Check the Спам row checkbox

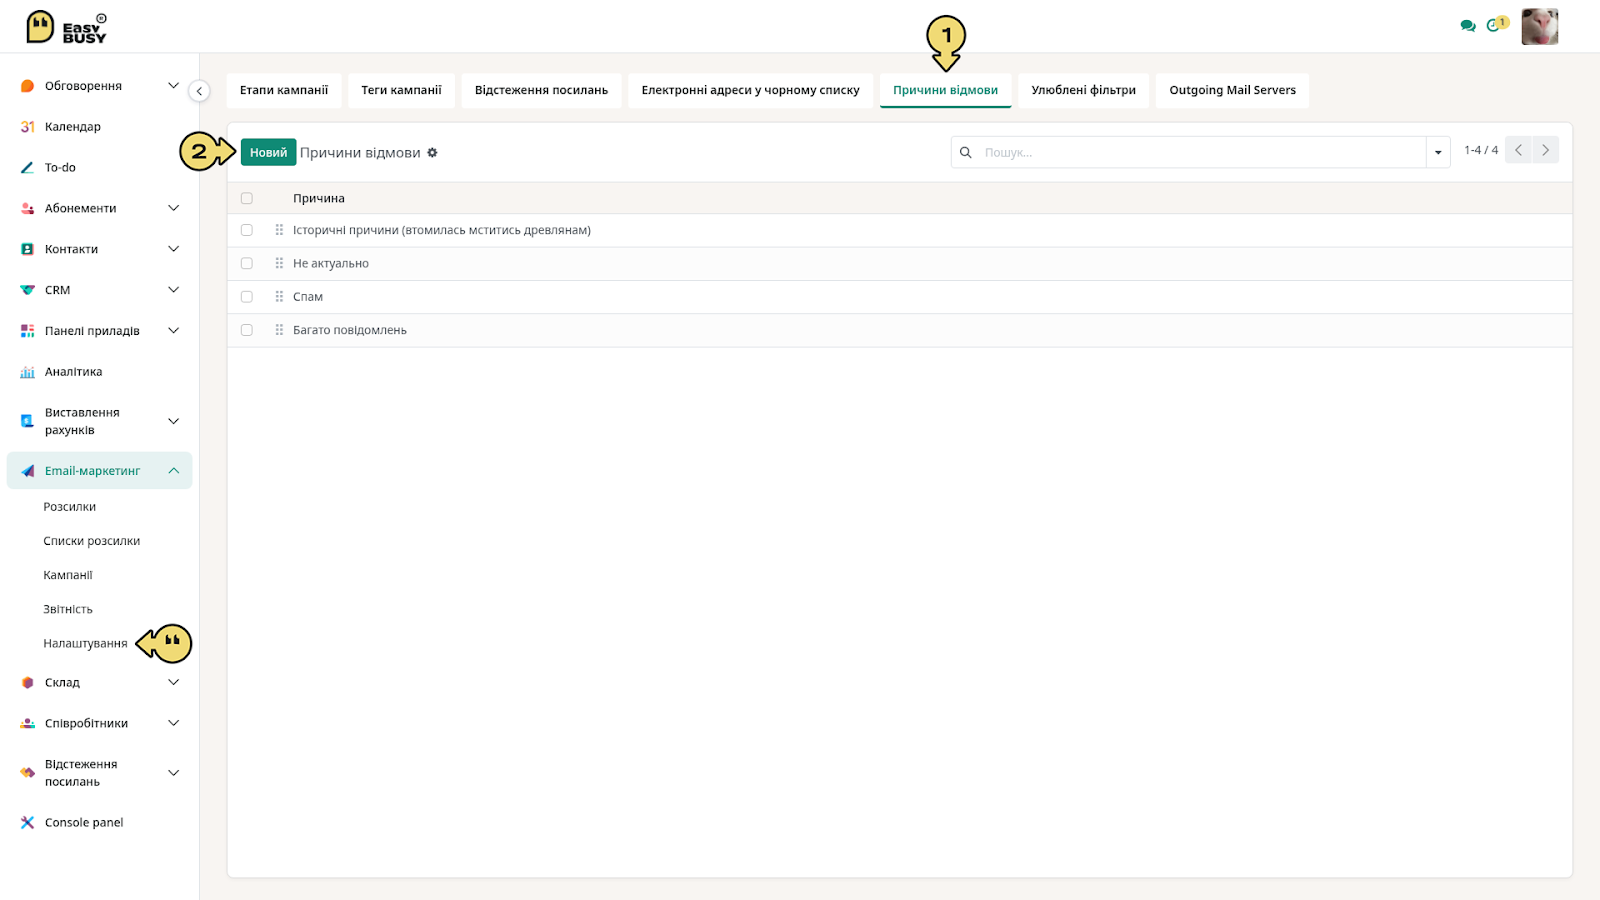[247, 297]
